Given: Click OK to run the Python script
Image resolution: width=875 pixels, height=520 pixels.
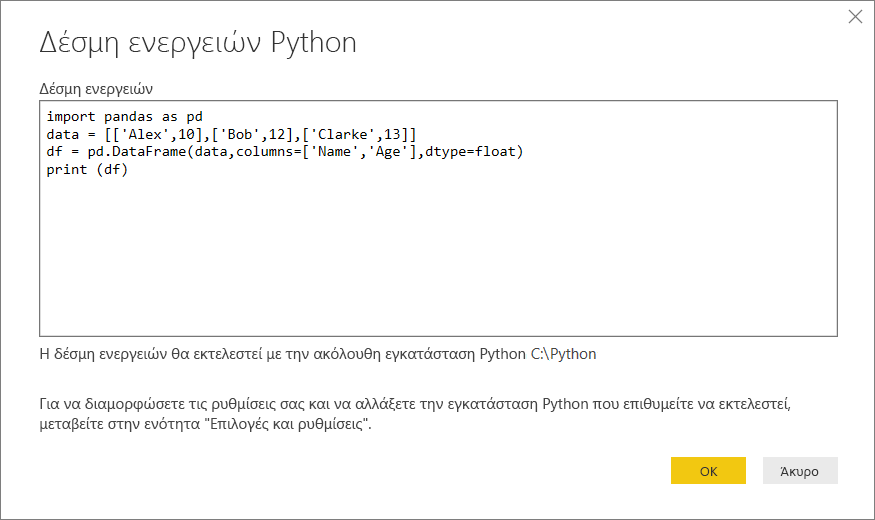Looking at the screenshot, I should 708,470.
